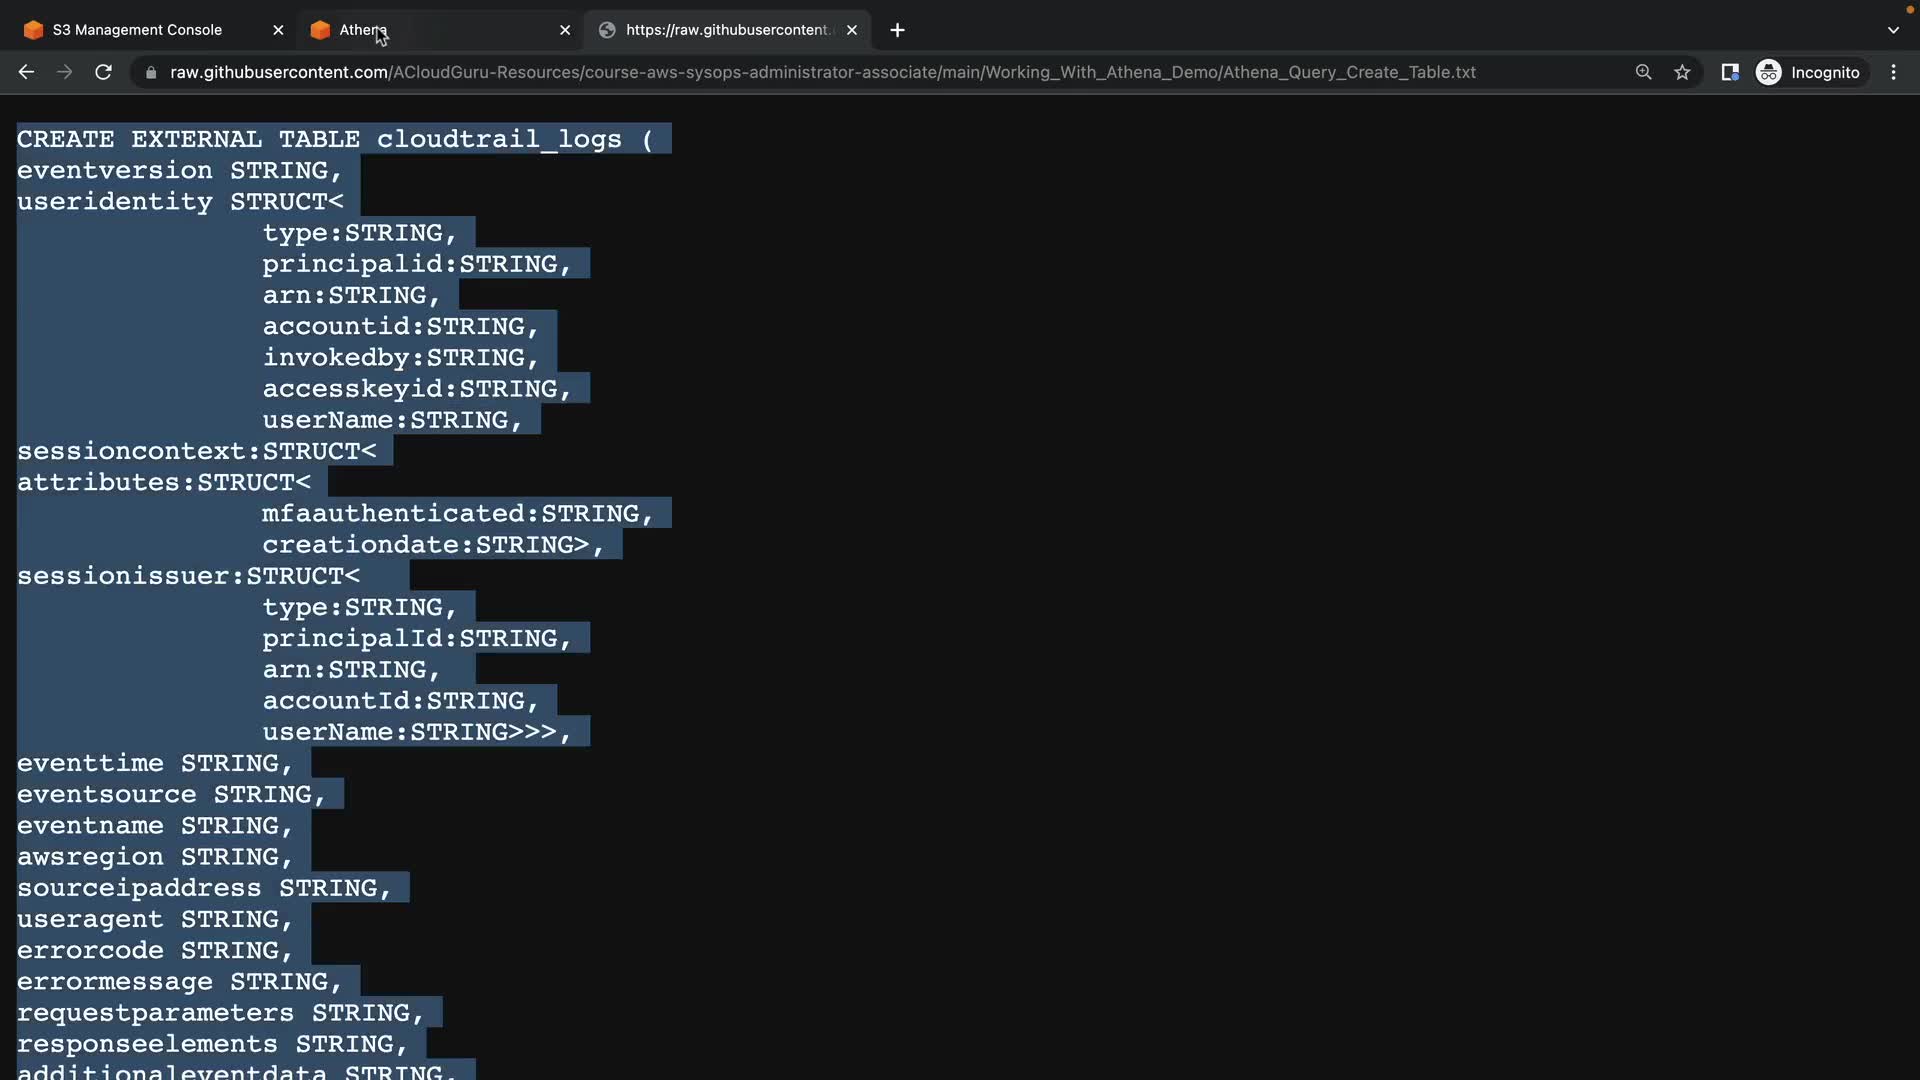The image size is (1920, 1080).
Task: Close the Athena tab
Action: point(565,30)
